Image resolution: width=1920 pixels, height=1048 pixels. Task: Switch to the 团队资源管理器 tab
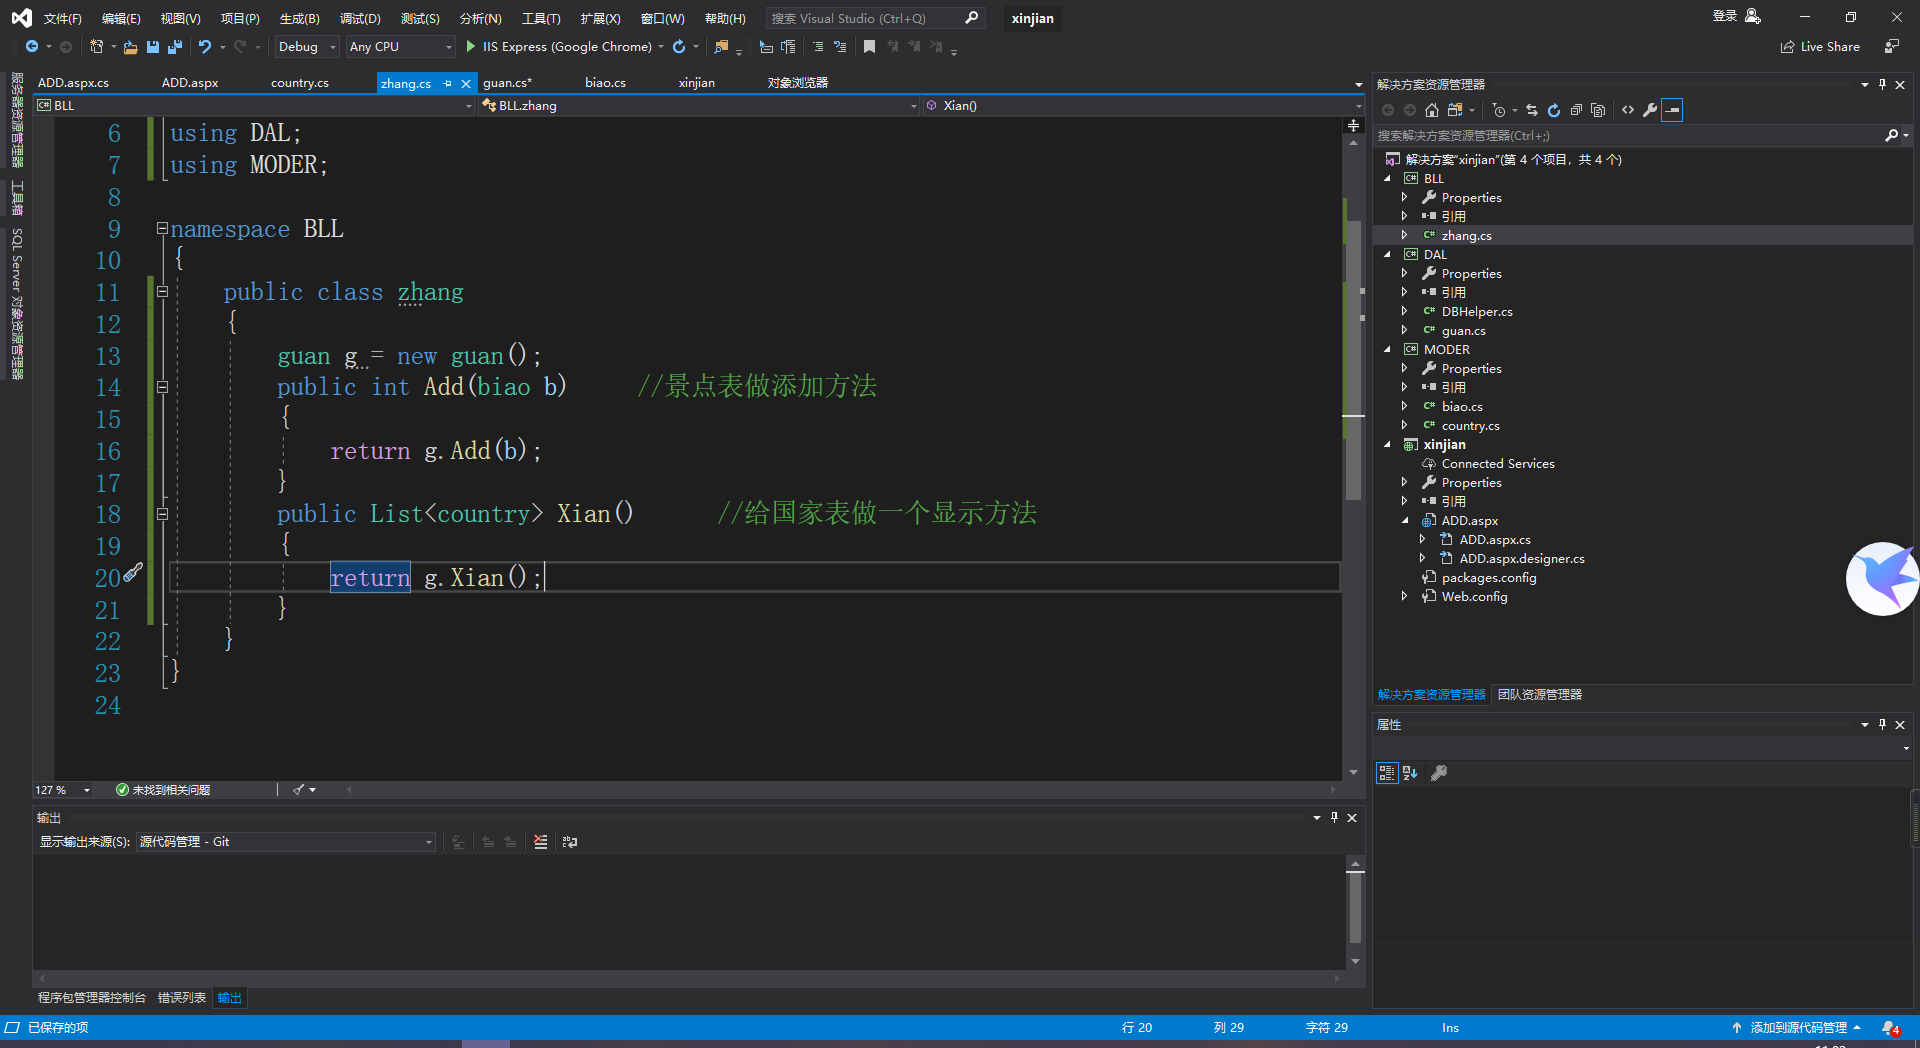(1540, 695)
